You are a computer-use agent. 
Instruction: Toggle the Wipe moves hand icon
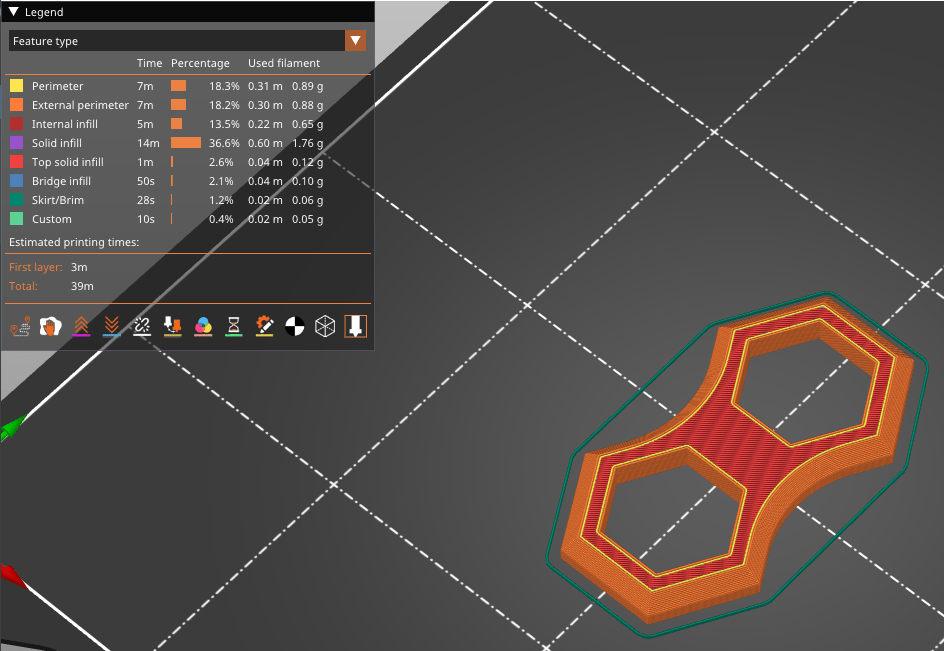coord(49,326)
